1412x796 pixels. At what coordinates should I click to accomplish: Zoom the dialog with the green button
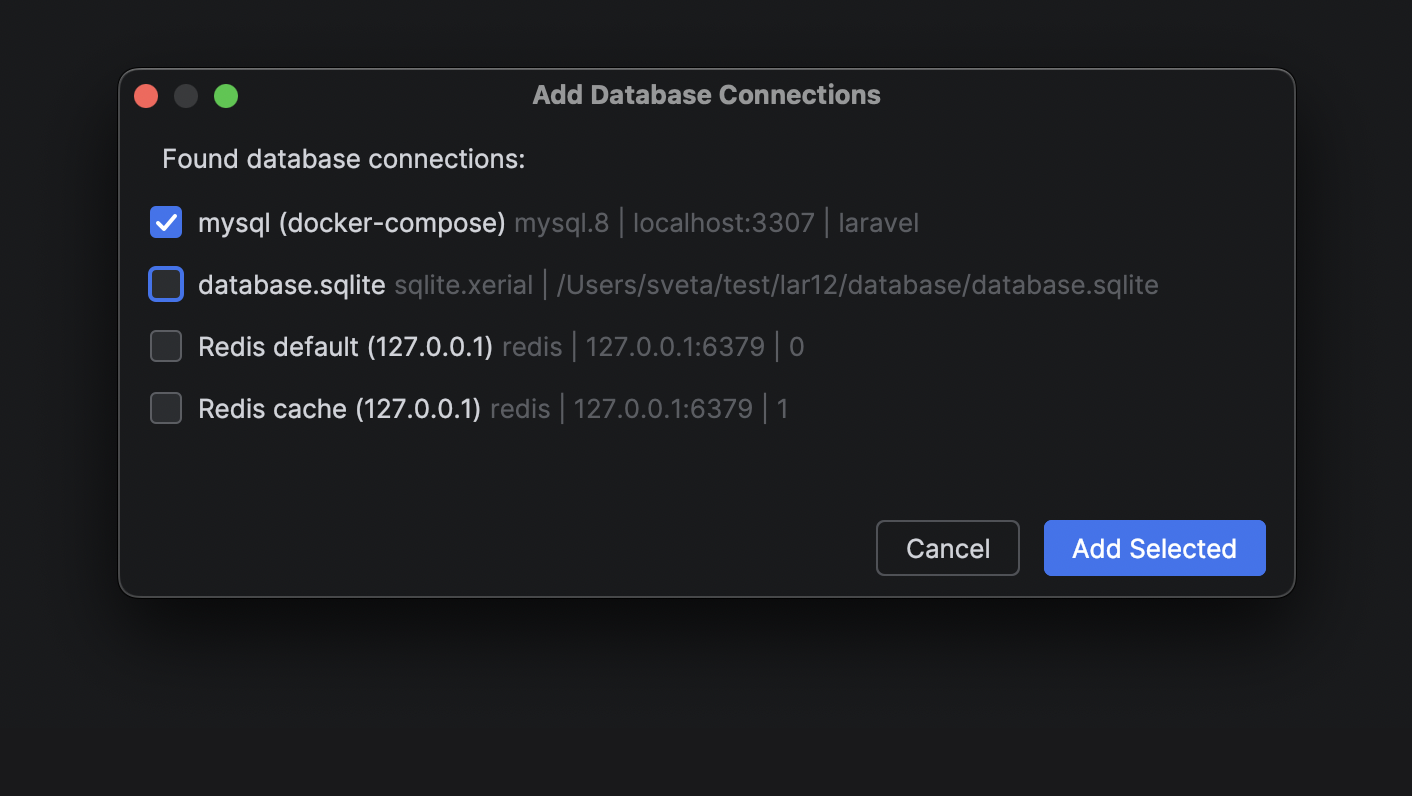pos(226,96)
